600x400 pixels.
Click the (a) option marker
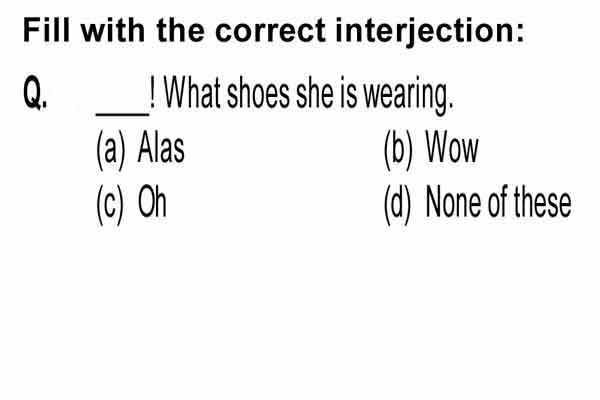(111, 150)
